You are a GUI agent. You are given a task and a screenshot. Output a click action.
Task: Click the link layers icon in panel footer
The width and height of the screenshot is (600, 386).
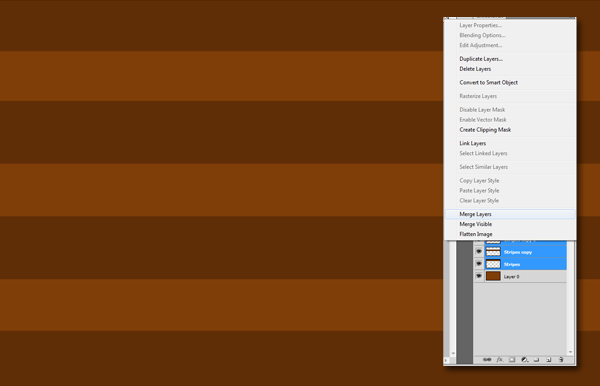click(487, 360)
